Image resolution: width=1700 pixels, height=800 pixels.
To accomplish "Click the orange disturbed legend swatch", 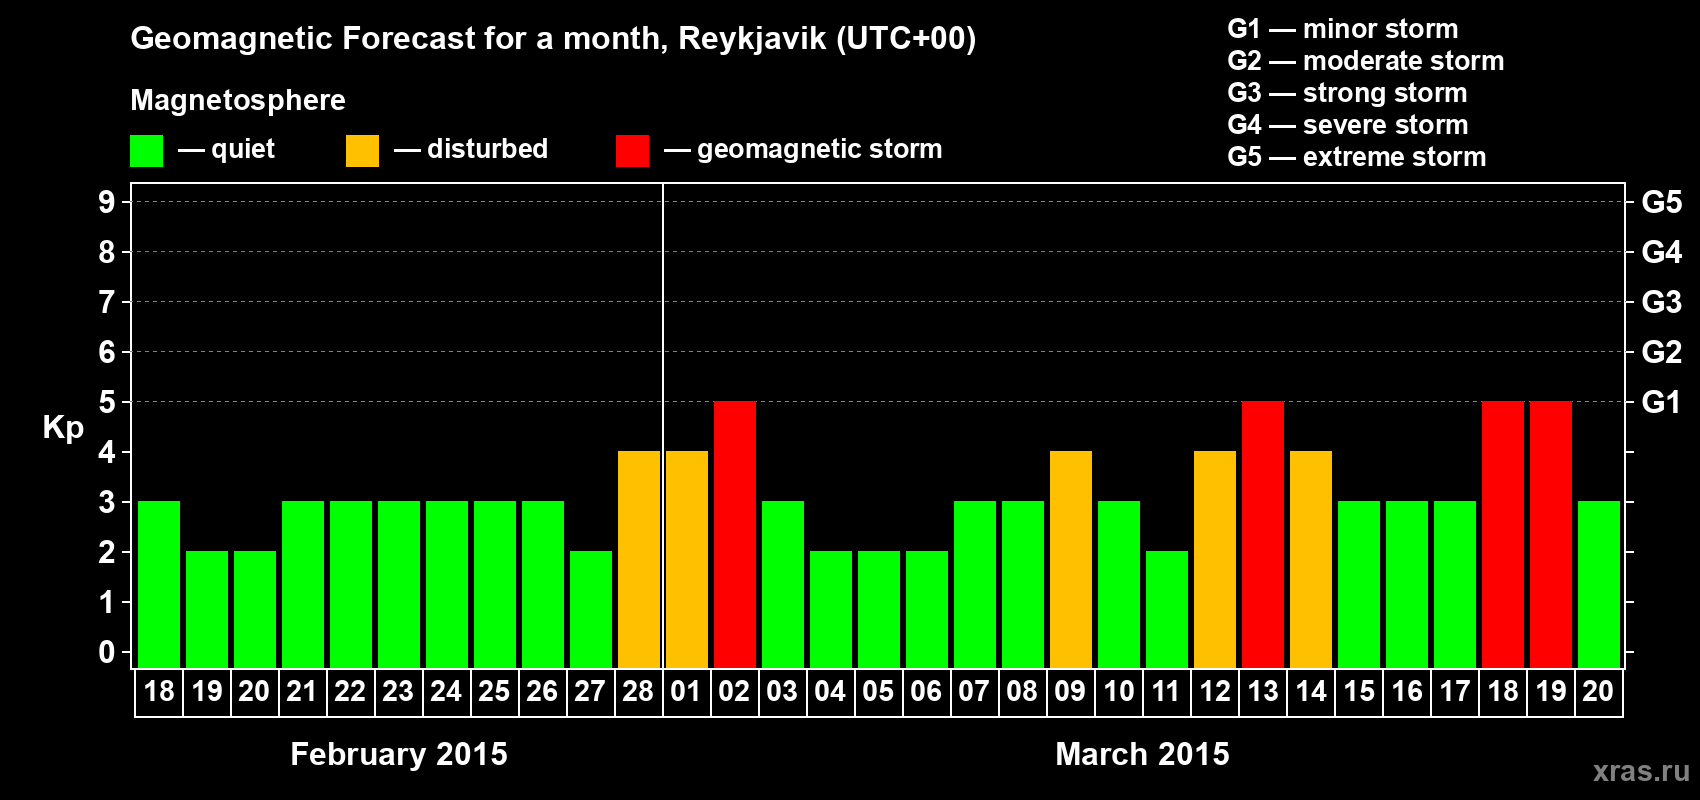I will 362,151.
